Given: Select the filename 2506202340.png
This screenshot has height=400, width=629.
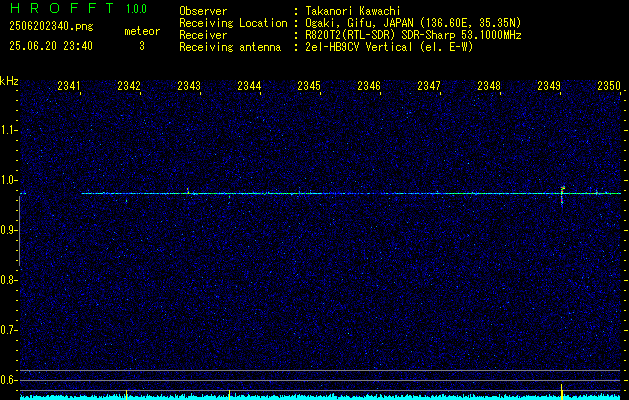Looking at the screenshot, I should [x=51, y=27].
